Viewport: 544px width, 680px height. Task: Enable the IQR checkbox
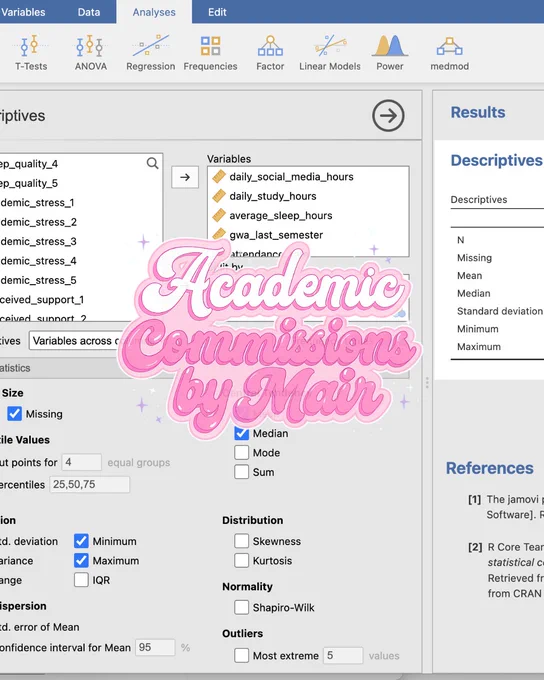pos(81,580)
